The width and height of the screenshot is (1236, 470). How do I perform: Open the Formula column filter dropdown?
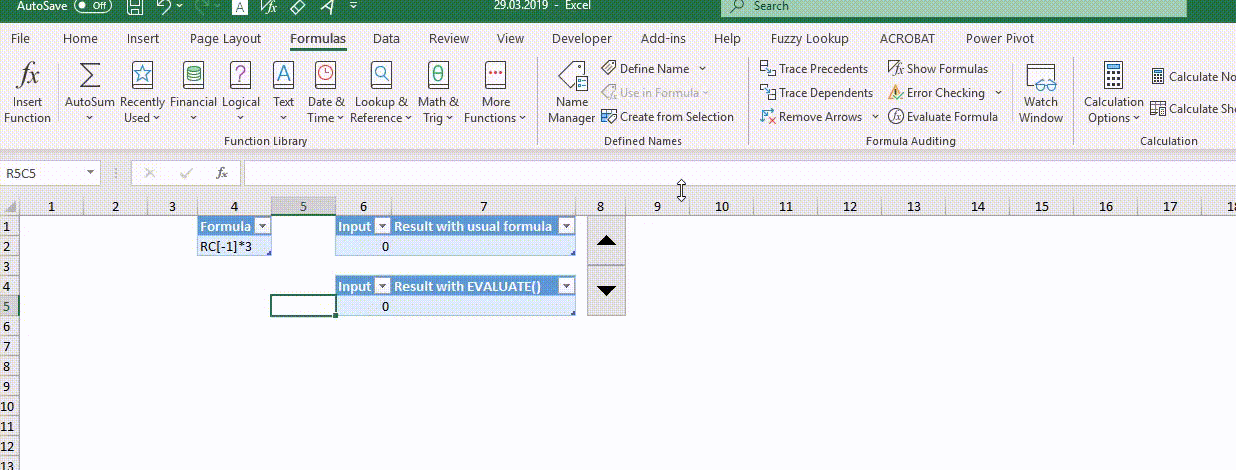[x=262, y=227]
